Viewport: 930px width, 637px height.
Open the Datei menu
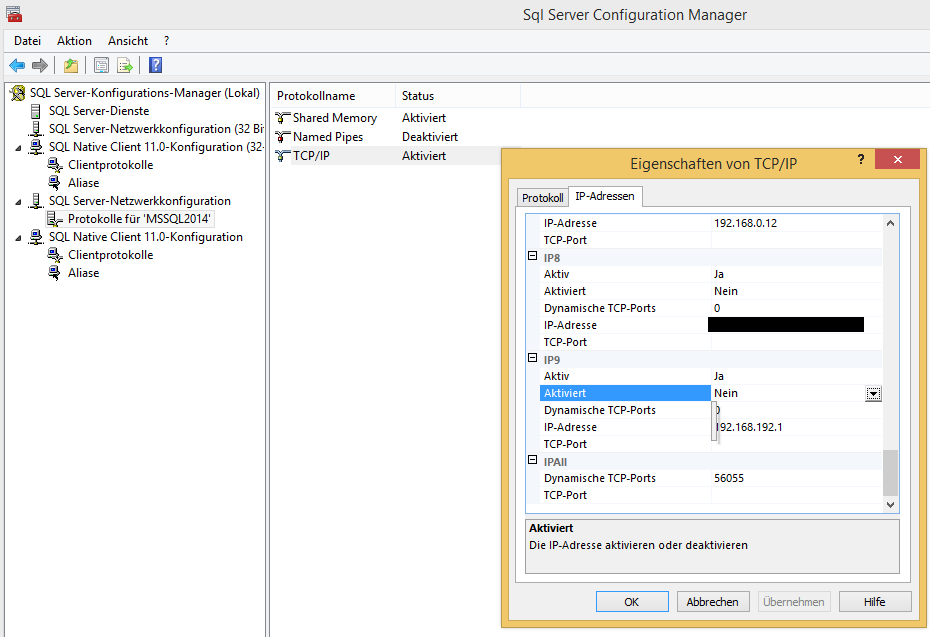tap(27, 41)
